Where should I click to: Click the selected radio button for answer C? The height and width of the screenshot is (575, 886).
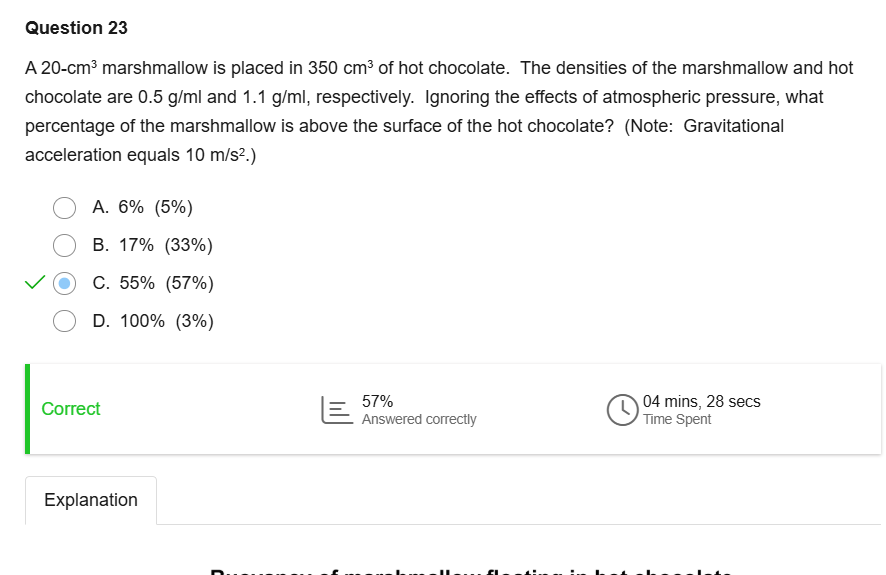pyautogui.click(x=65, y=283)
